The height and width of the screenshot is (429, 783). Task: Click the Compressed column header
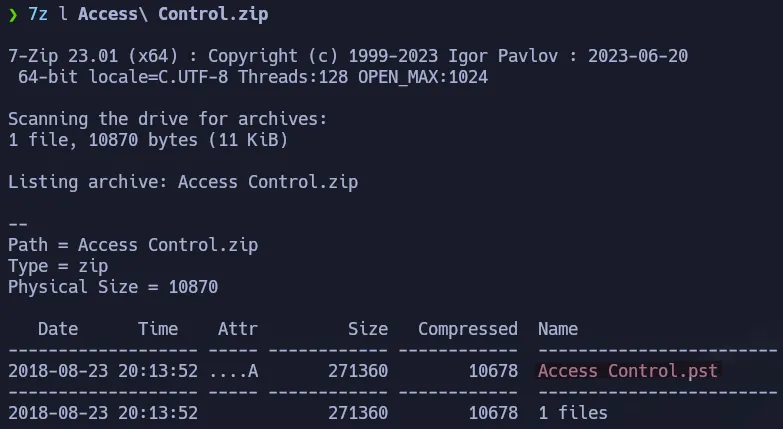pos(467,329)
